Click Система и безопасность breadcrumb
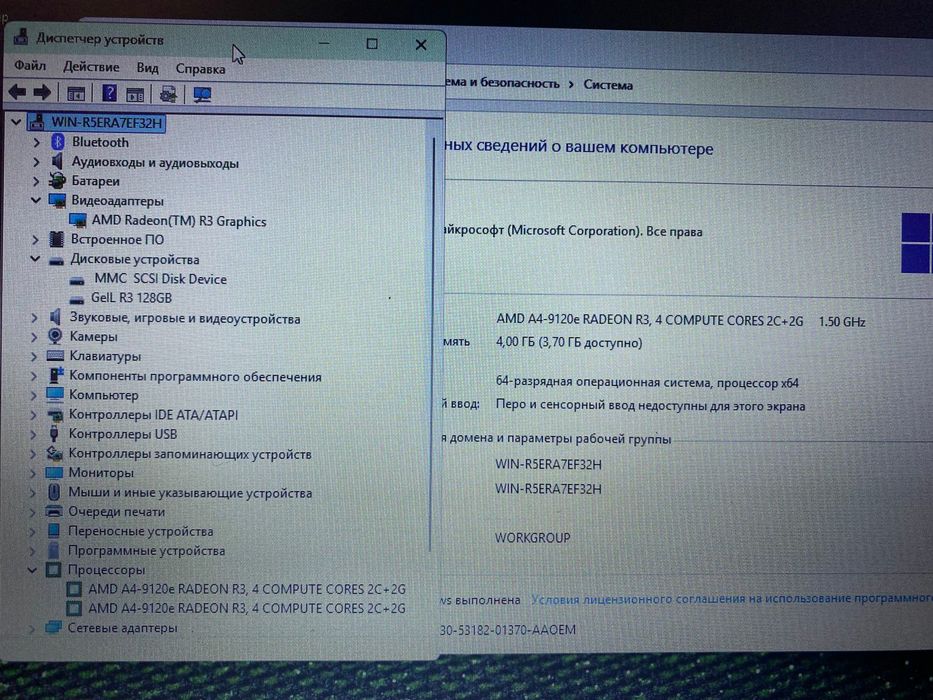The image size is (933, 700). click(502, 83)
